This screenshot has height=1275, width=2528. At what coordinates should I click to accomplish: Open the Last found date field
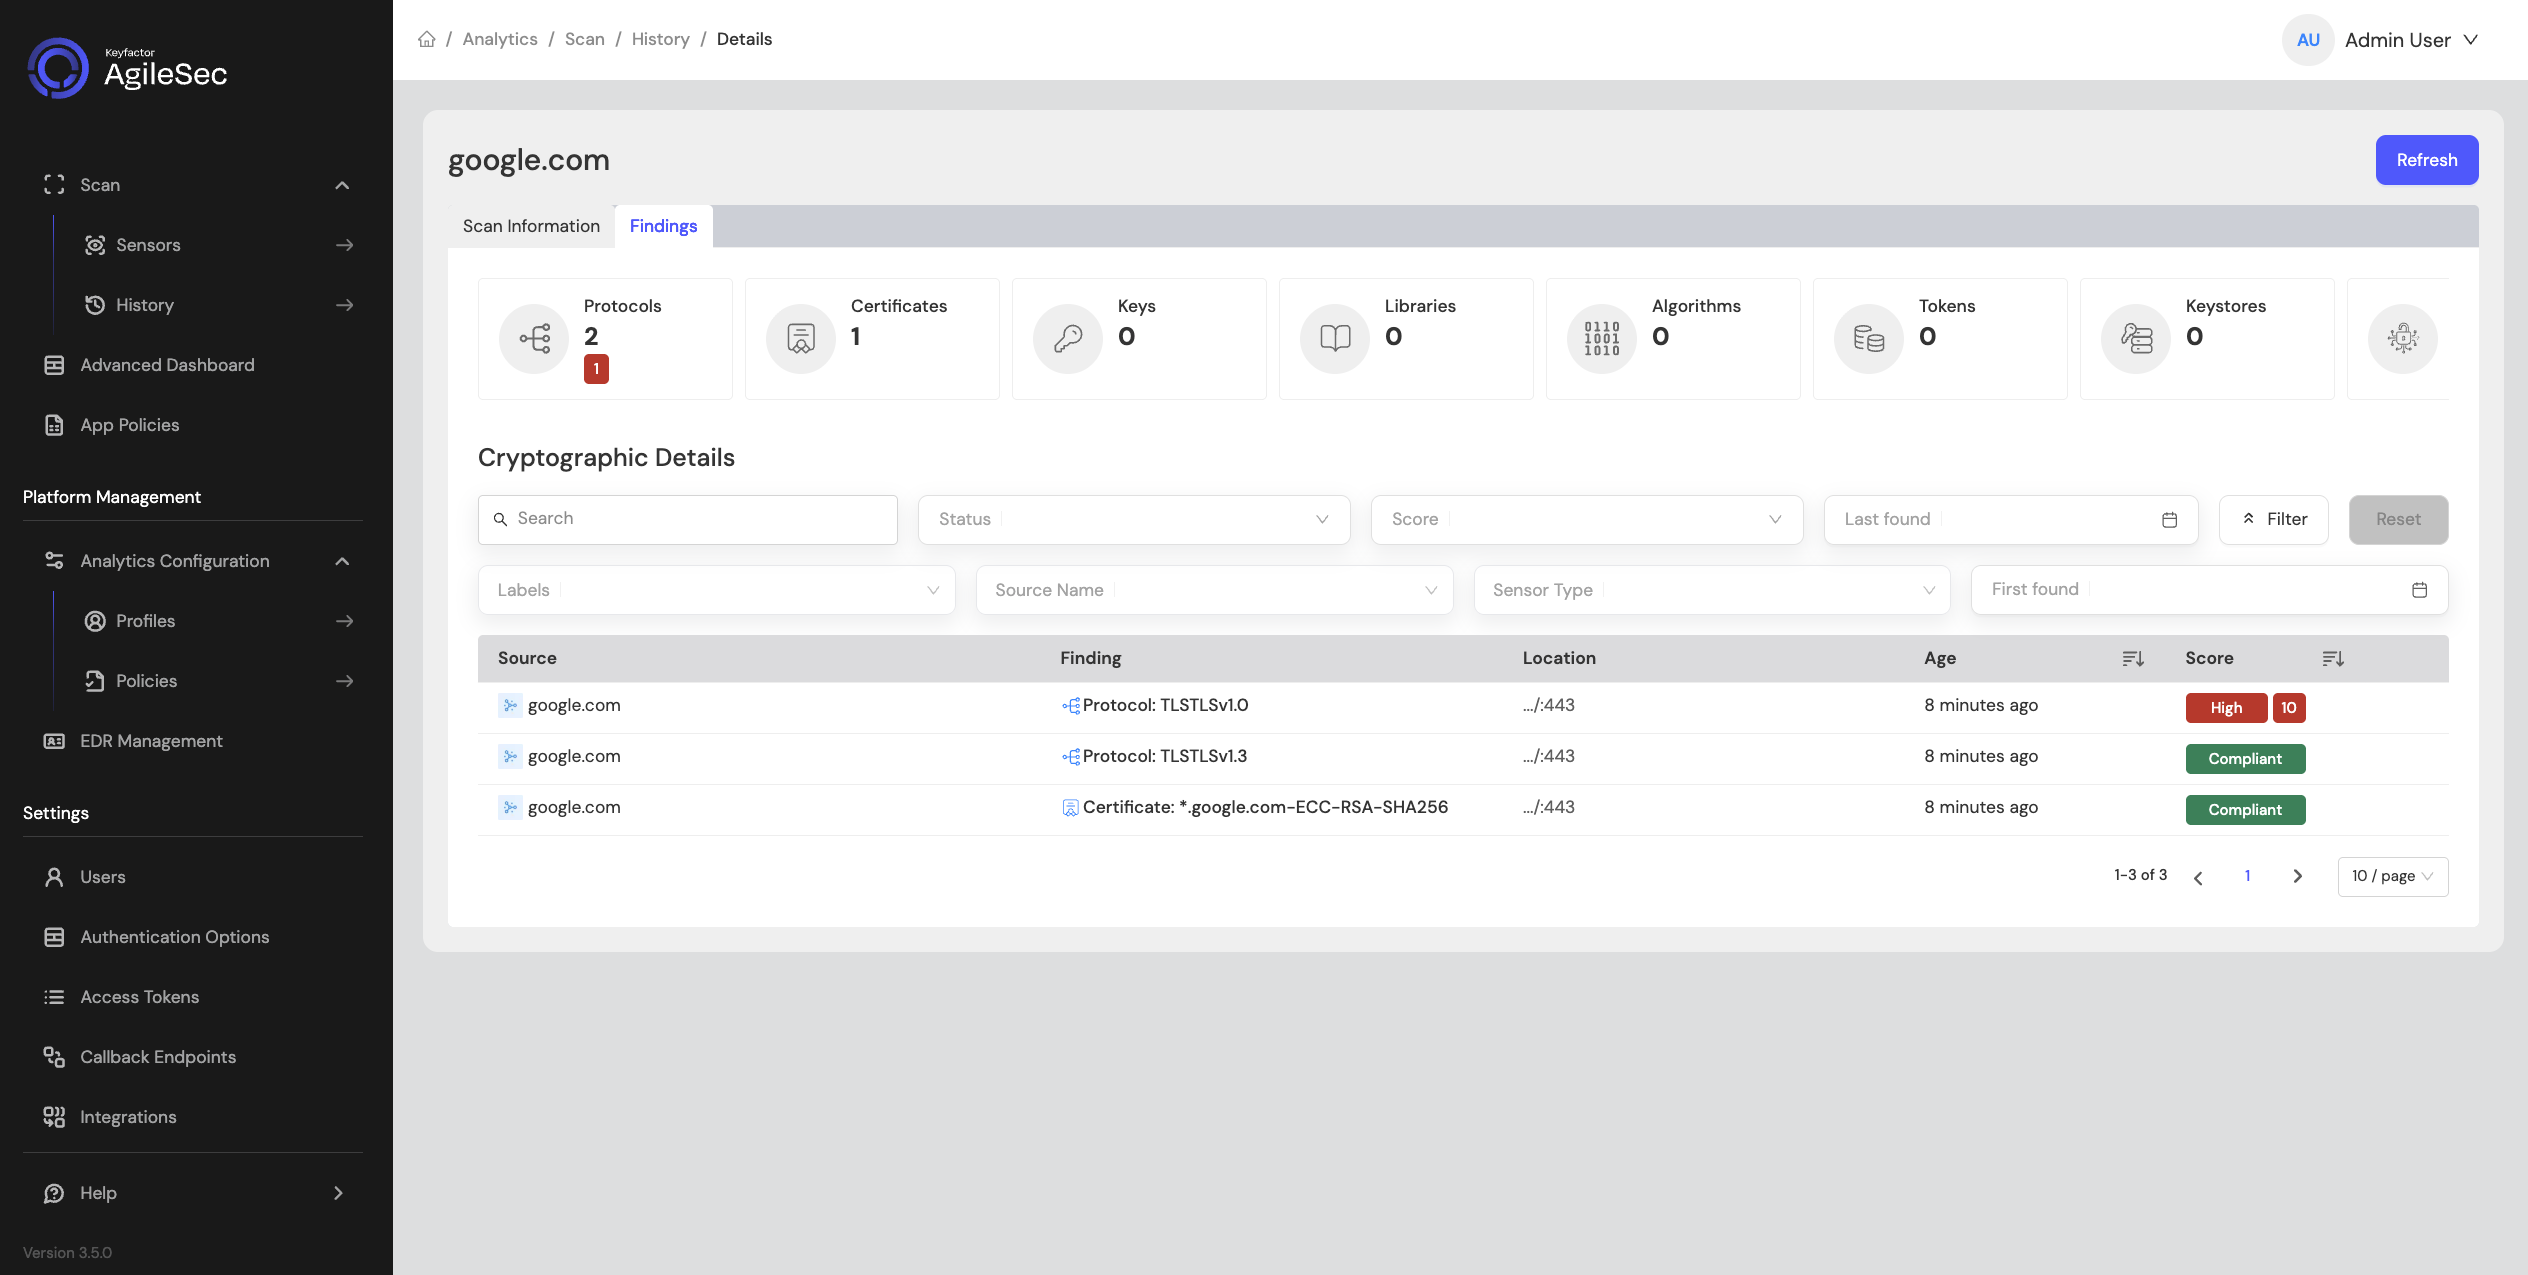click(x=2011, y=520)
